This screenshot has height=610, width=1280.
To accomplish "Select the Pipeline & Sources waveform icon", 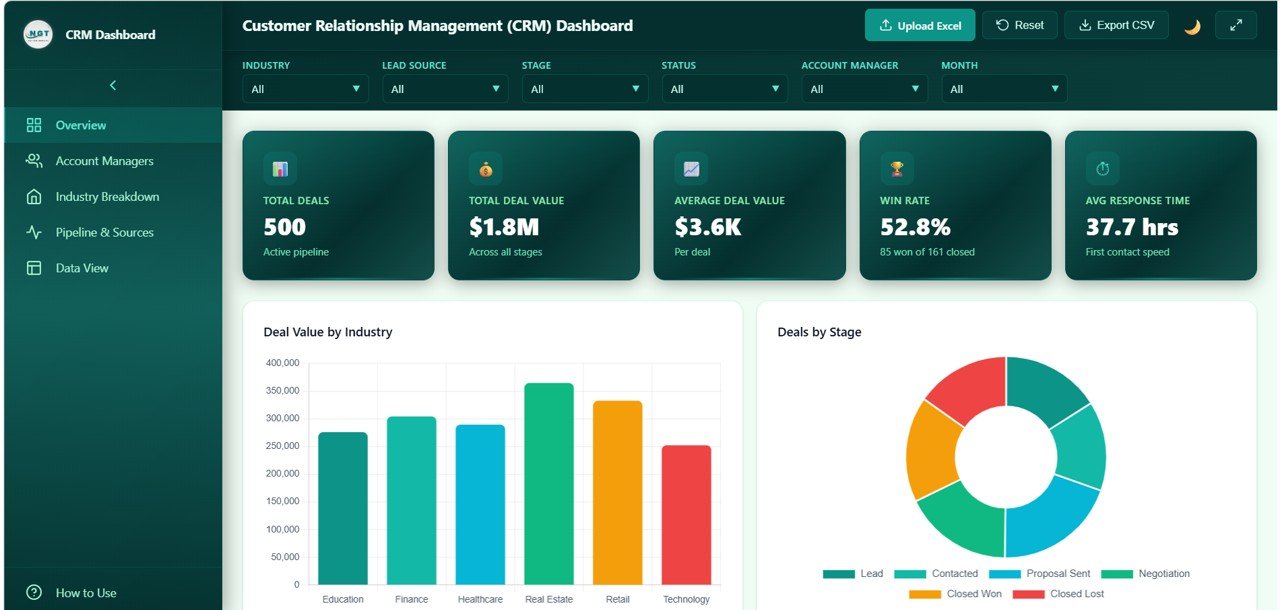I will tap(33, 232).
